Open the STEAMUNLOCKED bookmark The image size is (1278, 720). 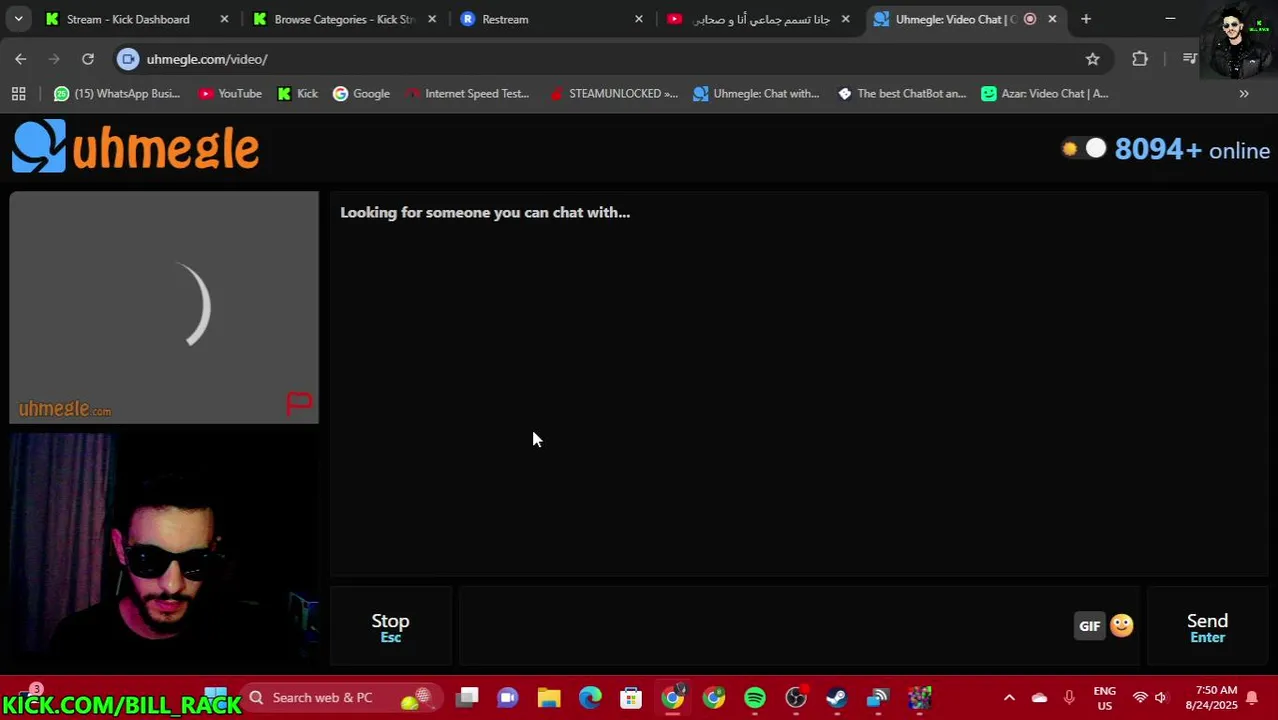coord(613,93)
